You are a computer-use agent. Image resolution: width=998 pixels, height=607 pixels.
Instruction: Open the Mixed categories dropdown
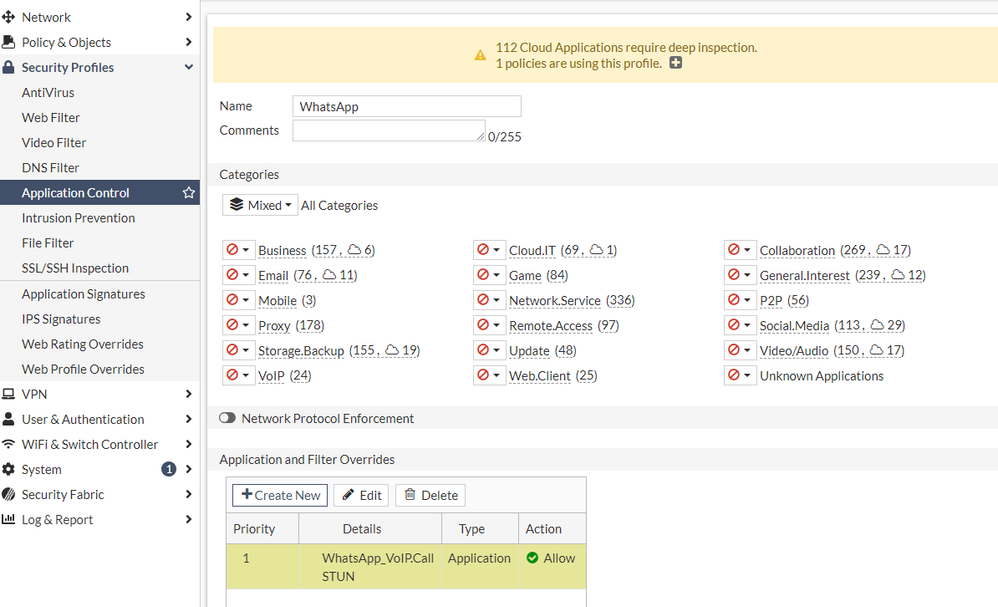click(260, 205)
